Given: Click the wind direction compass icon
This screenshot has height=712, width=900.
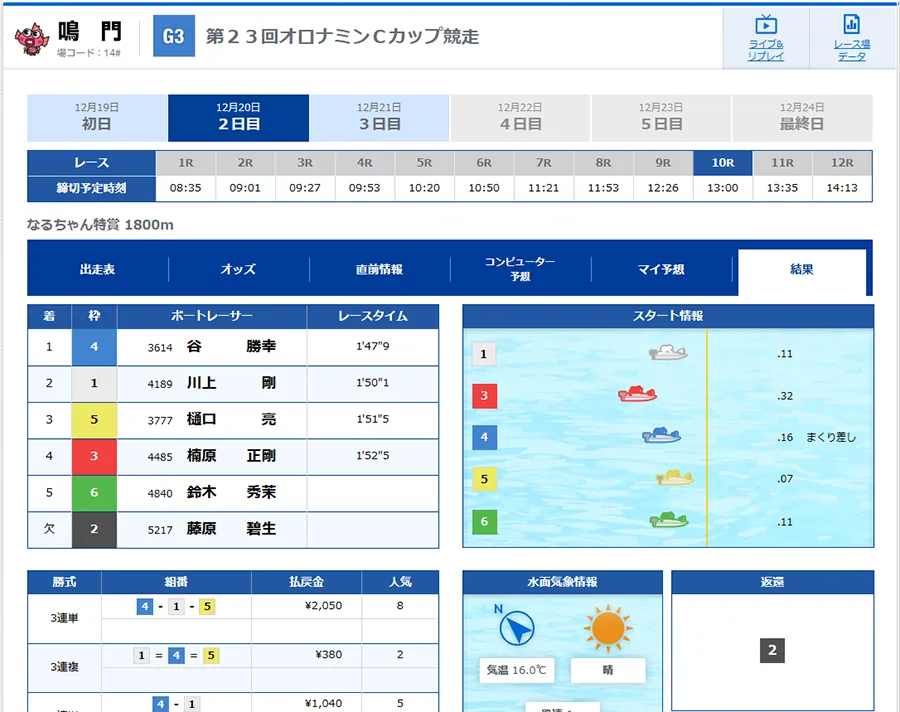Looking at the screenshot, I should [x=517, y=628].
